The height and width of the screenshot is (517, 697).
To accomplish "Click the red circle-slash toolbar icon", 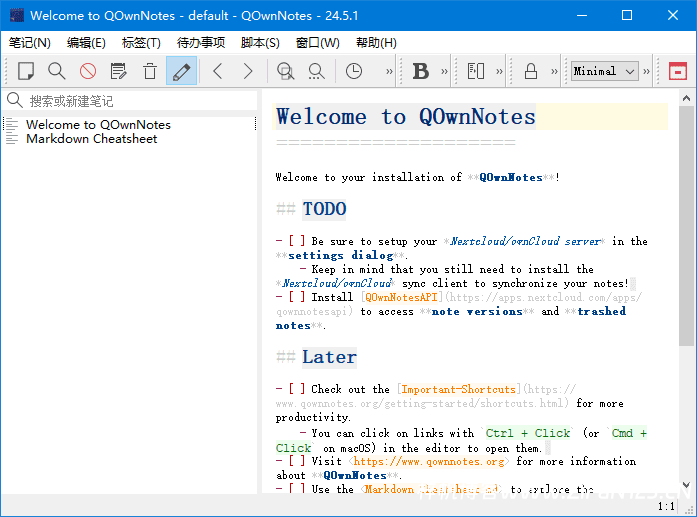I will [88, 71].
